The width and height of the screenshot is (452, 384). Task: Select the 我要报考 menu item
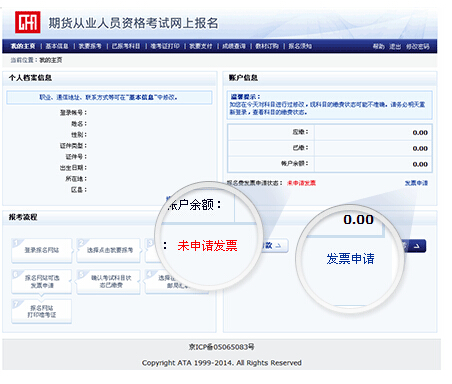click(90, 46)
